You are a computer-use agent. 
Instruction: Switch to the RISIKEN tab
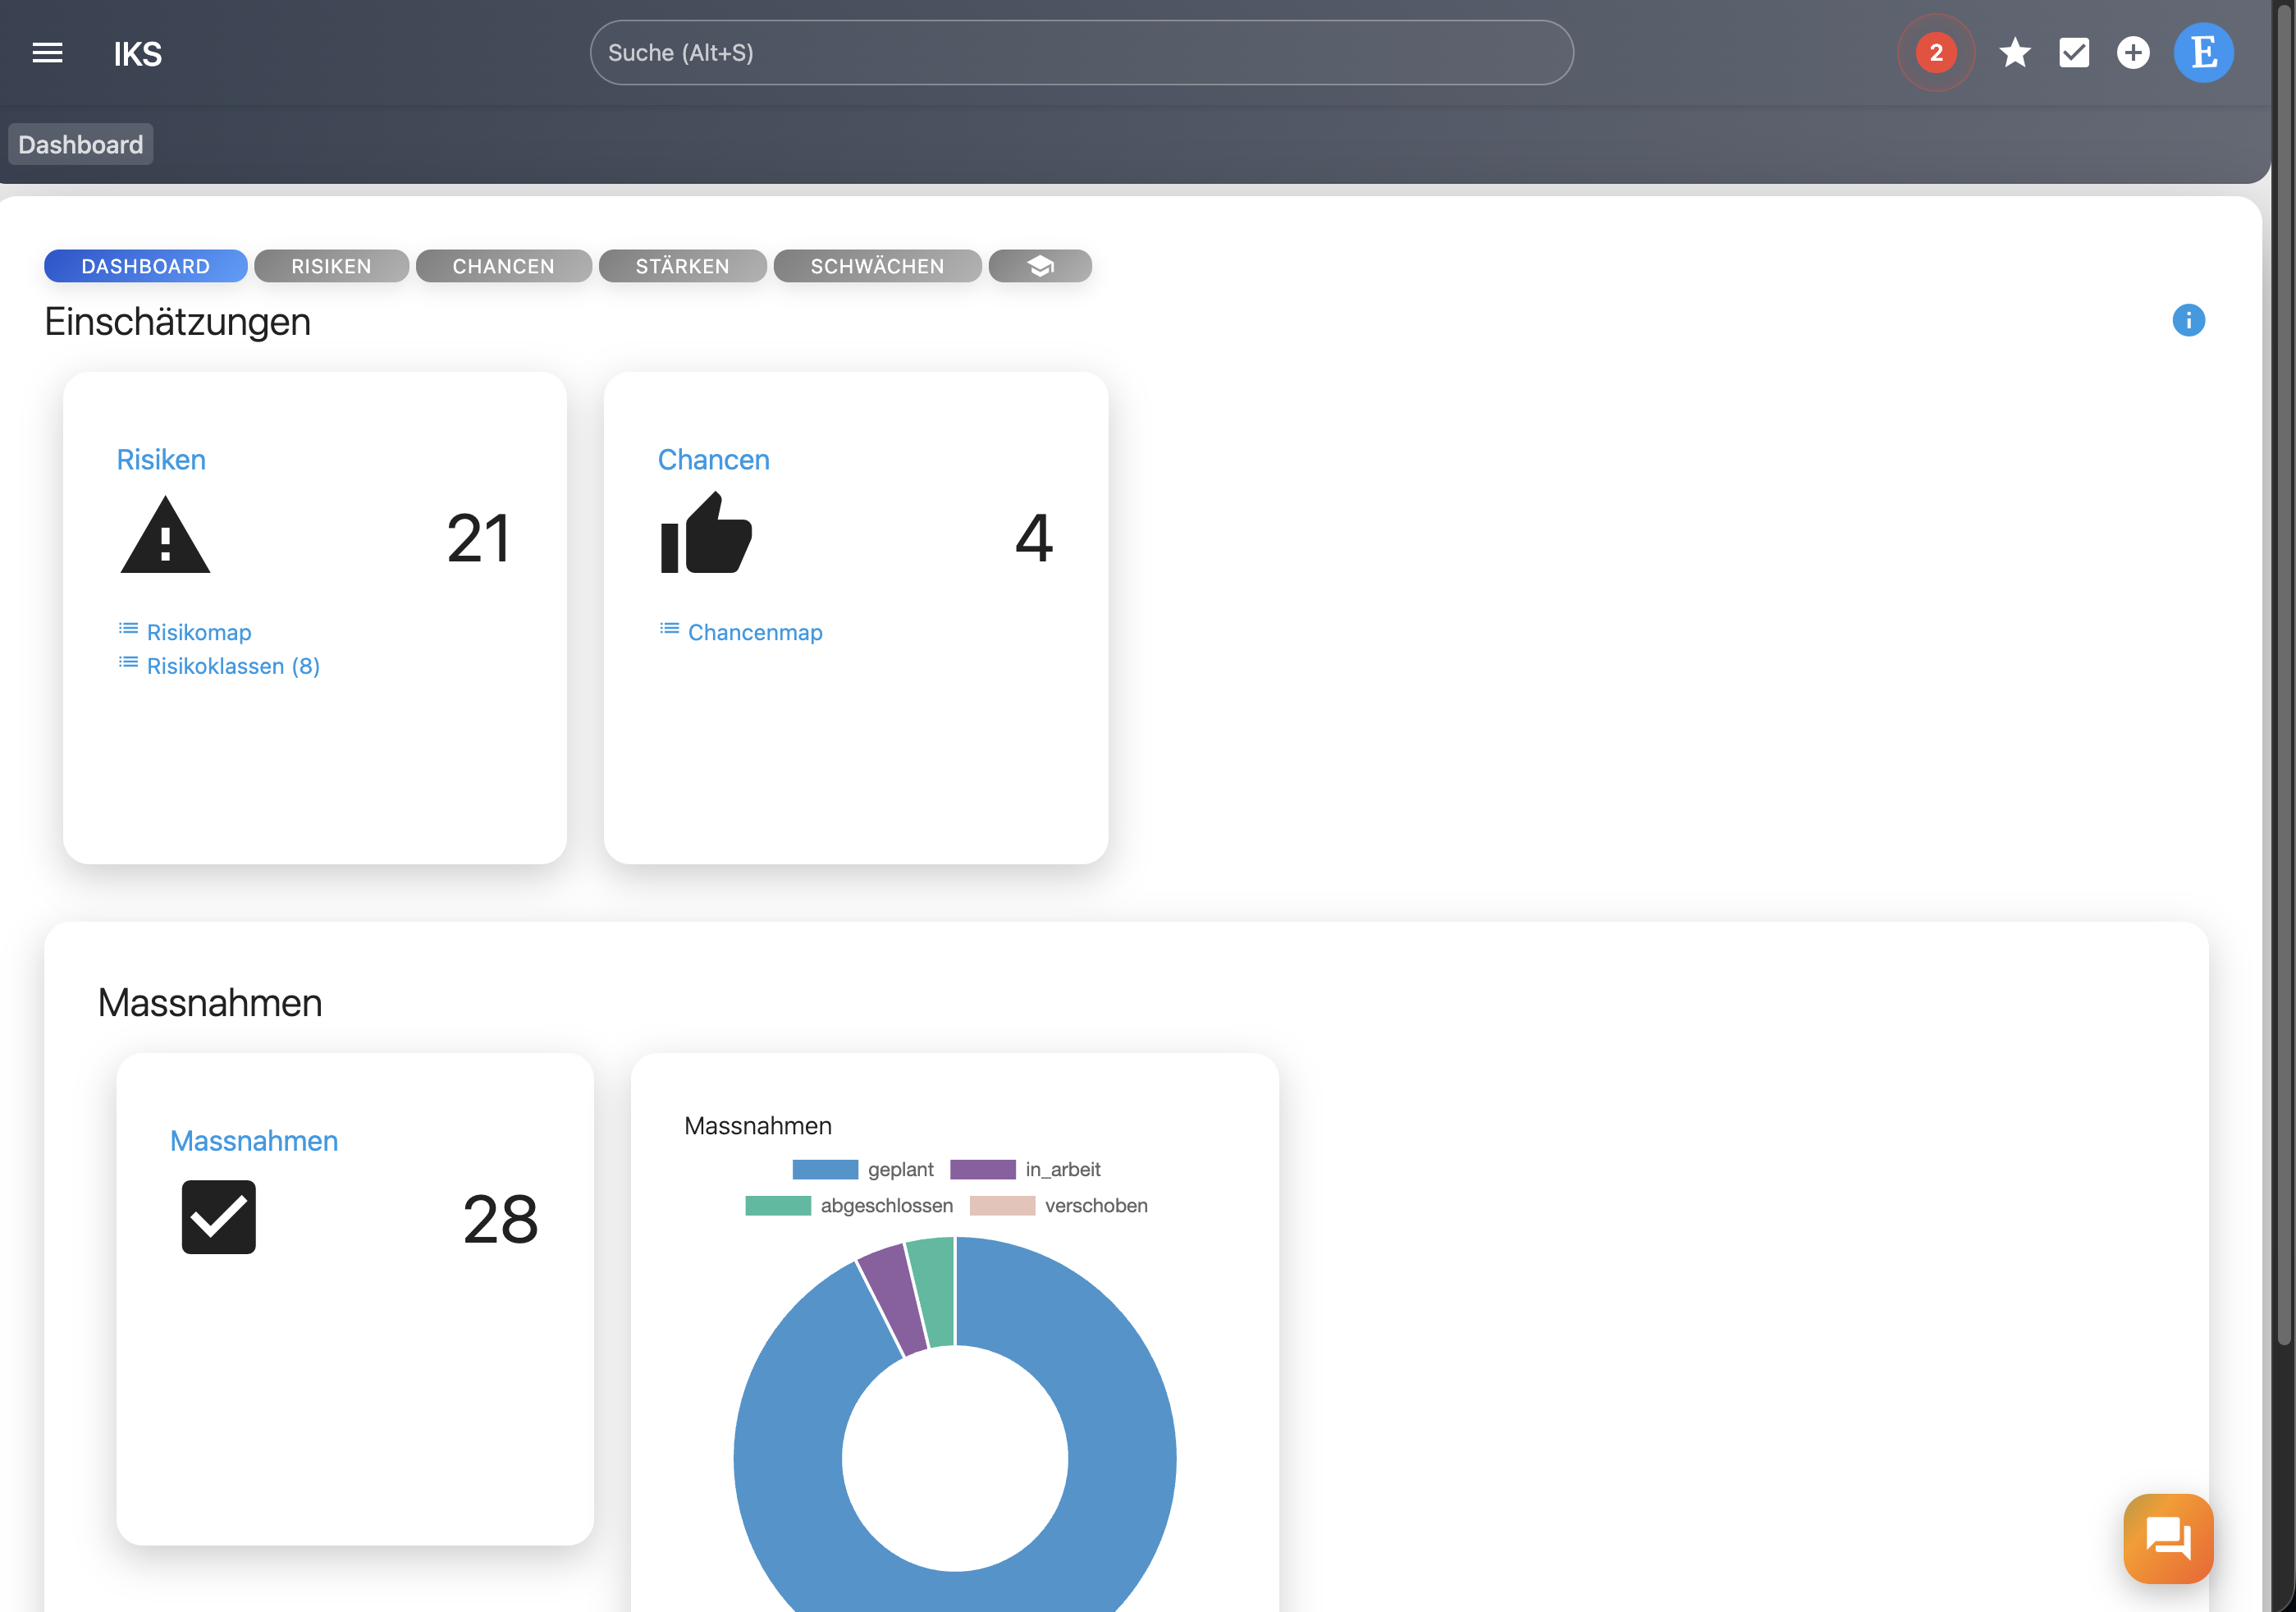(331, 266)
